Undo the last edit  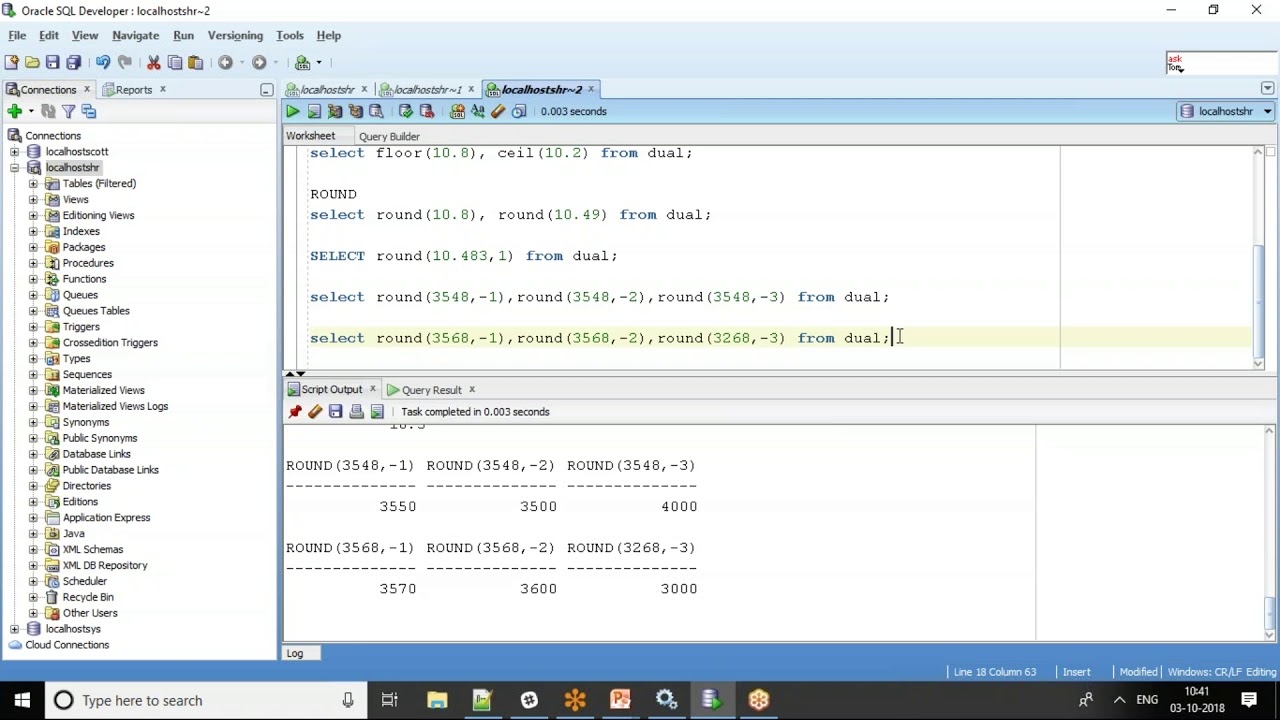(x=103, y=62)
